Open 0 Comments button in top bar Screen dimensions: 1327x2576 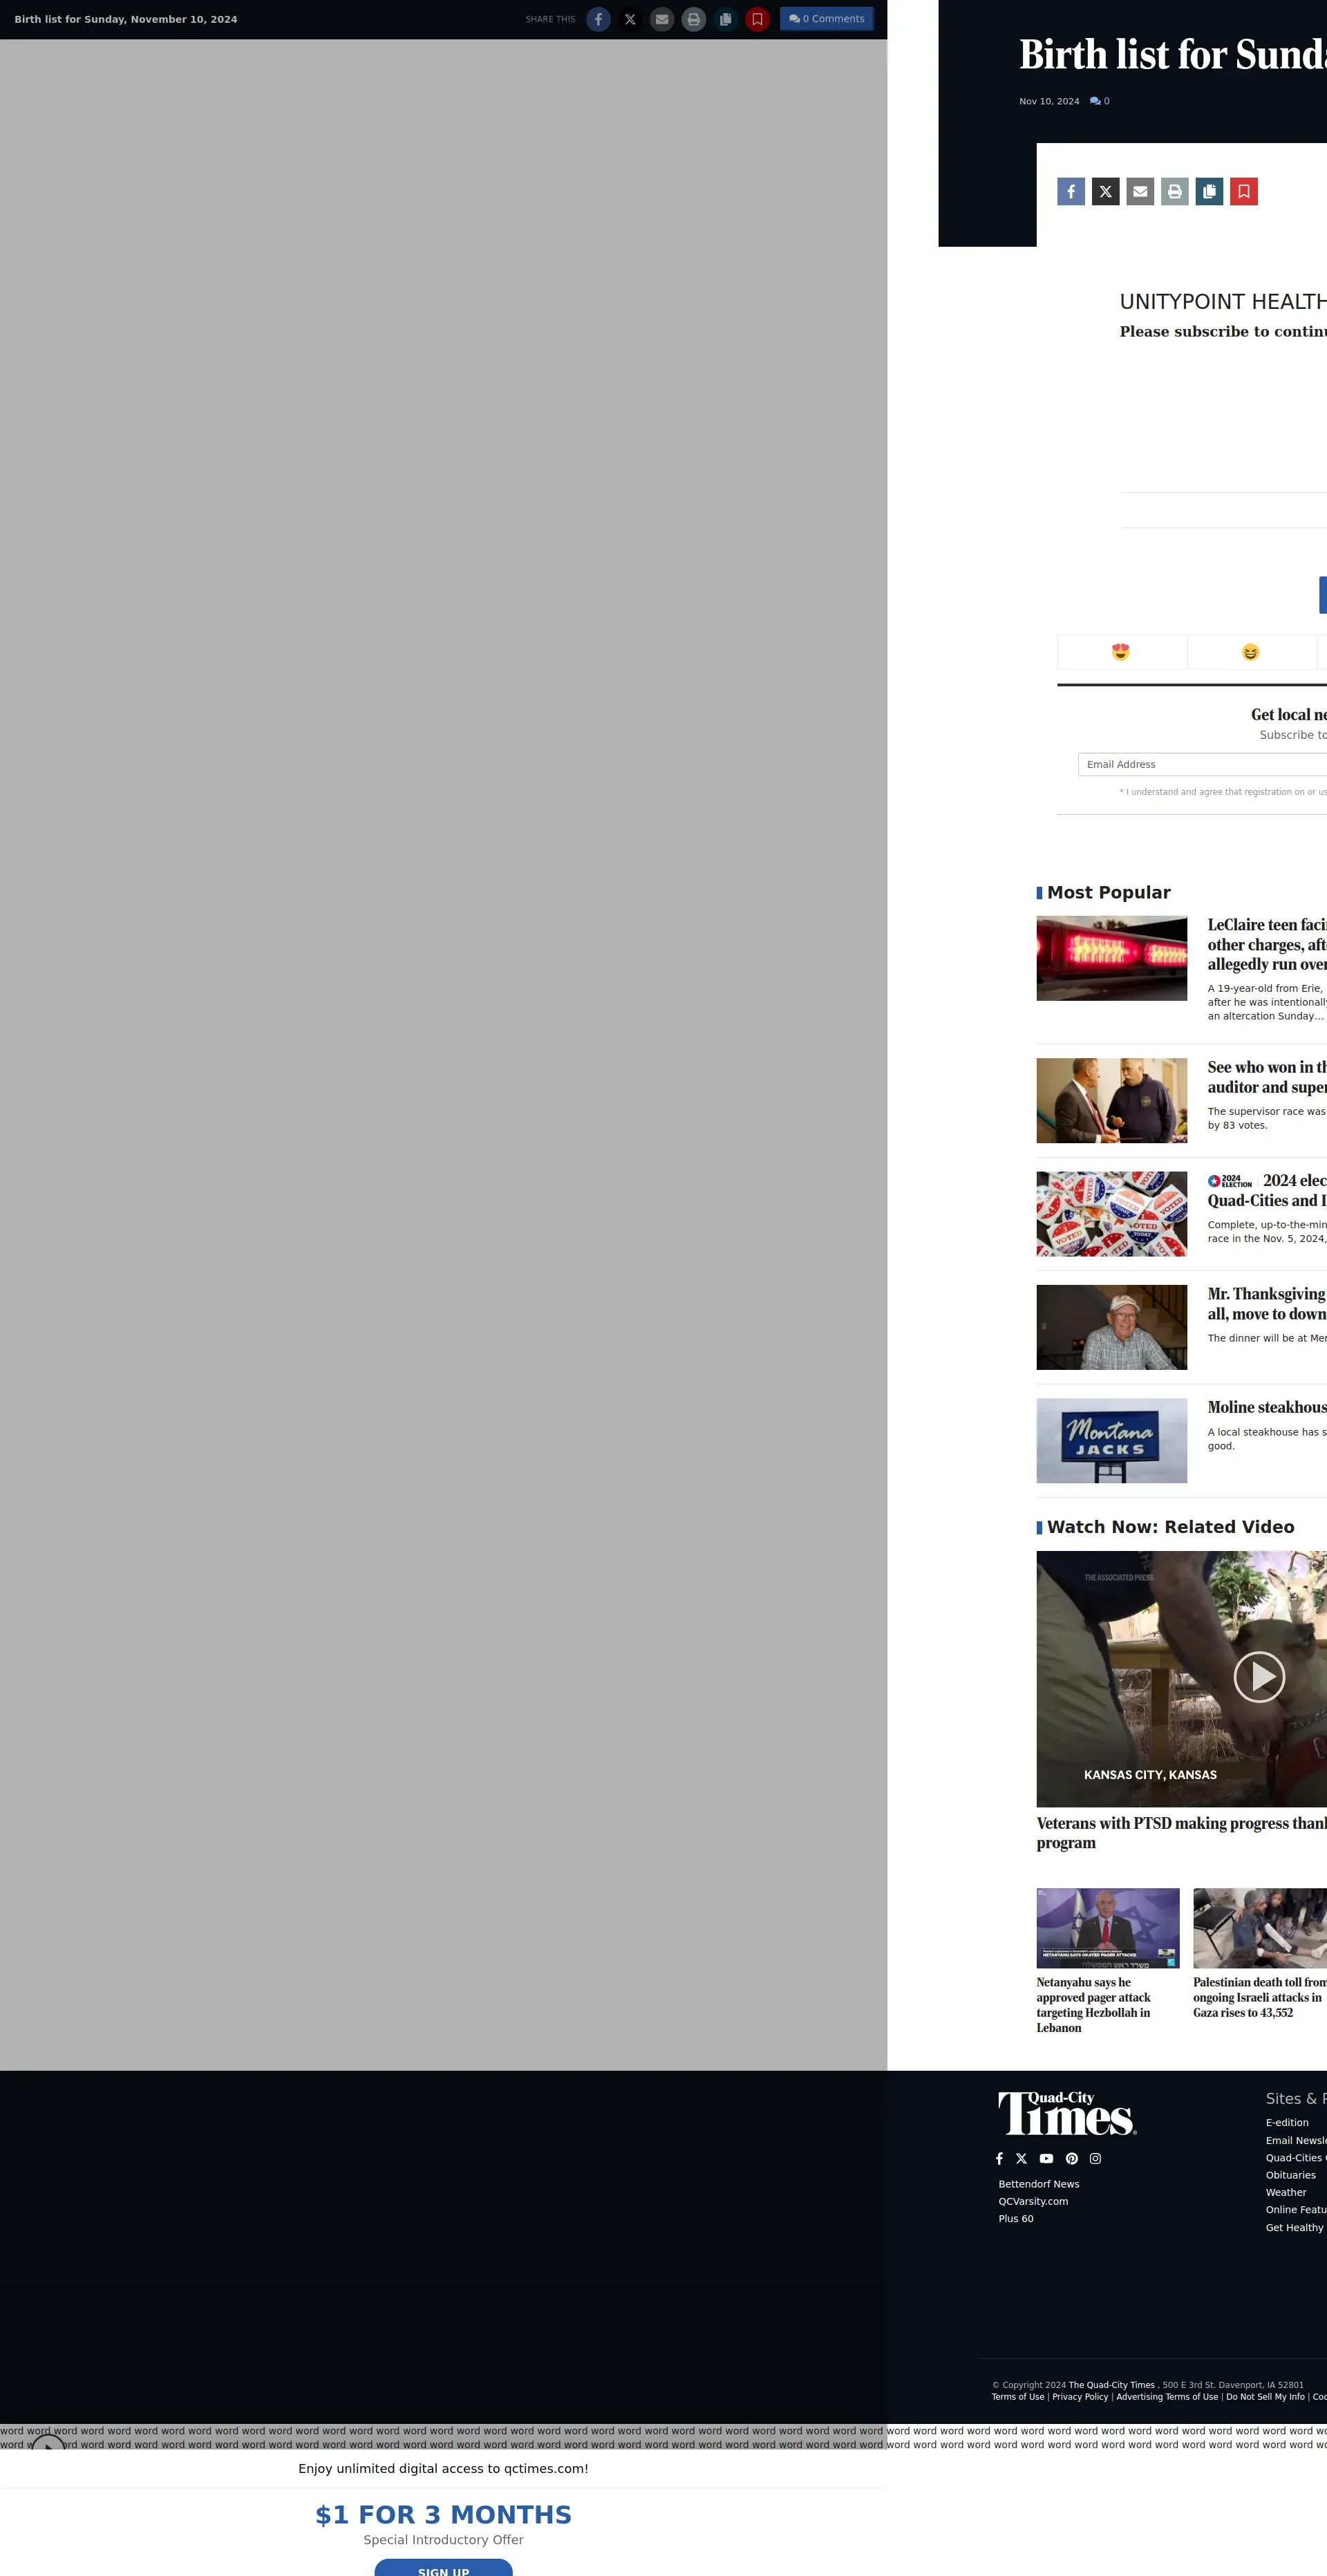tap(826, 19)
